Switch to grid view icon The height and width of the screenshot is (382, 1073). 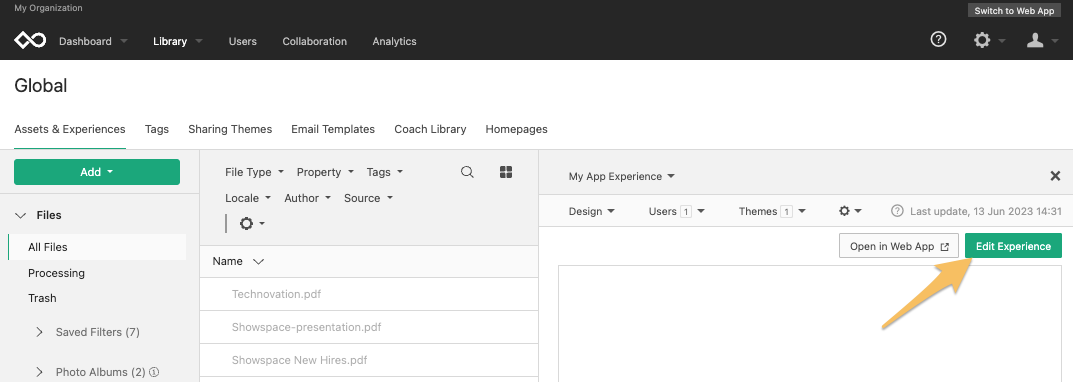(x=506, y=172)
